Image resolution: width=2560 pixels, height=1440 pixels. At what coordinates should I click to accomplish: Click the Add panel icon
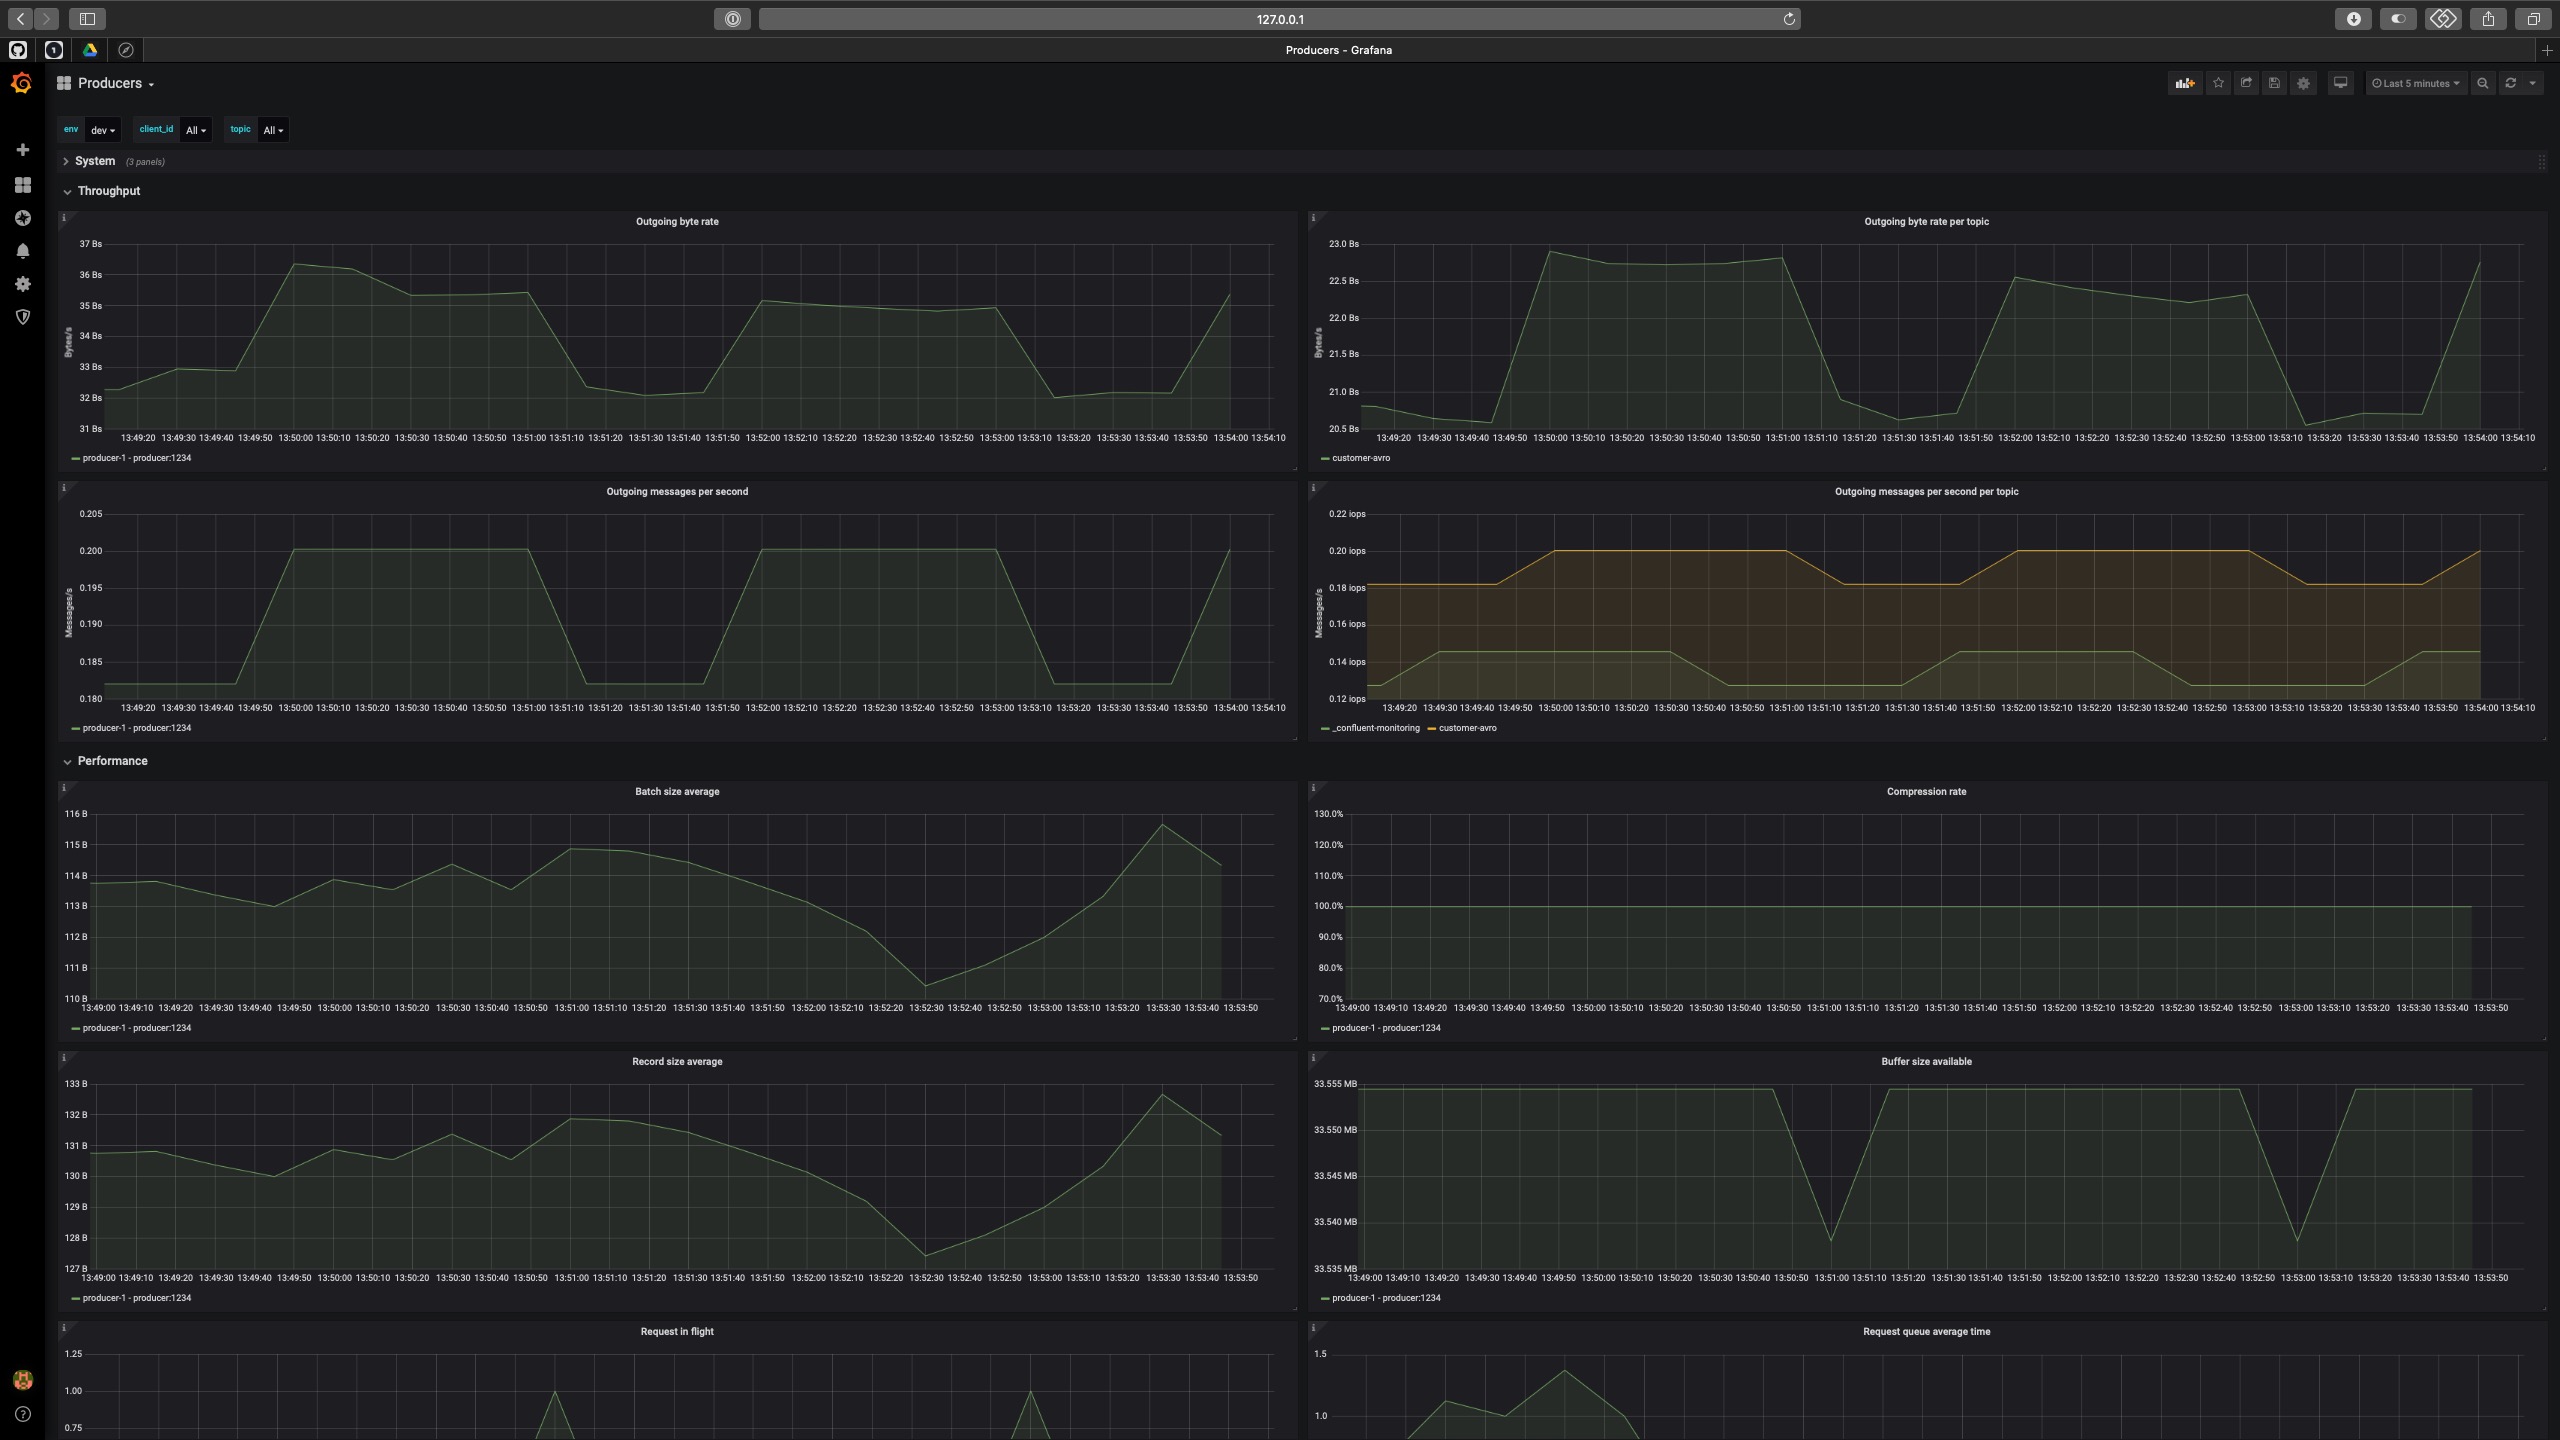[x=2184, y=83]
